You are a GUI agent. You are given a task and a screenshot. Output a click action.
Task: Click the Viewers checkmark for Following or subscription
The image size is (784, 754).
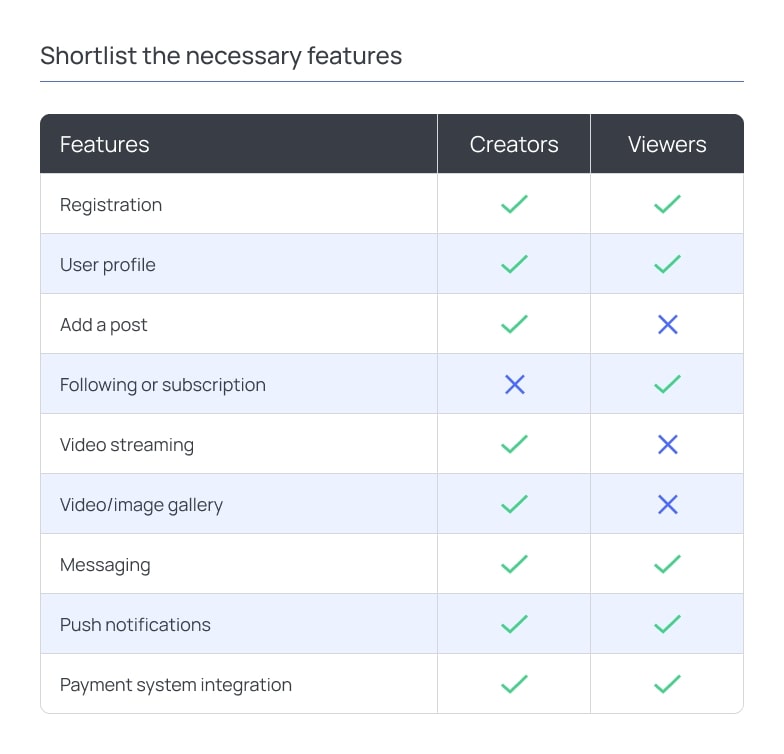tap(667, 384)
